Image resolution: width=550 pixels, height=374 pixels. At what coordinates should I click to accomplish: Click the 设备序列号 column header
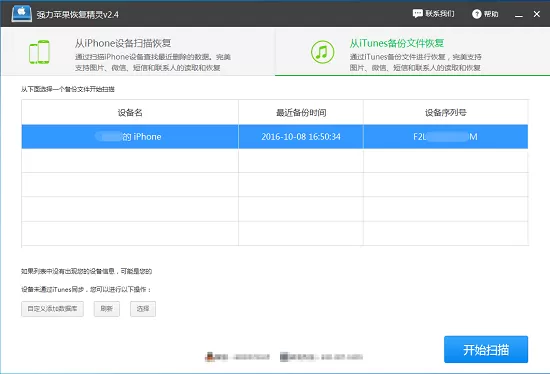[445, 112]
